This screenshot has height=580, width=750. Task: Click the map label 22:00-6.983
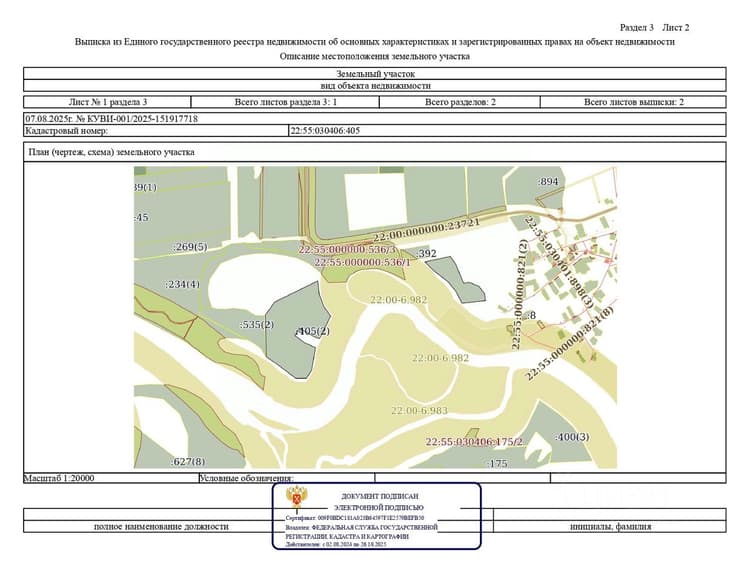[x=419, y=410]
